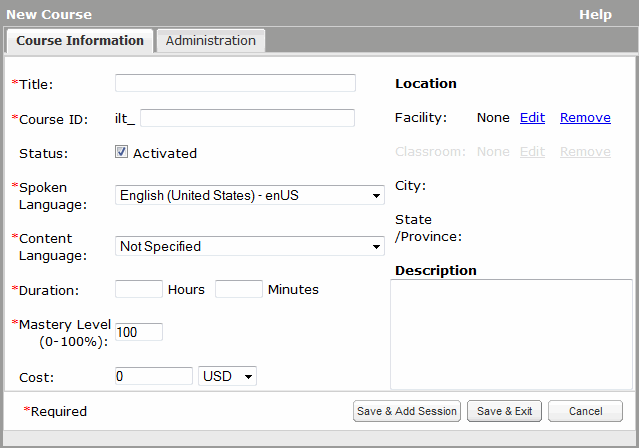The image size is (639, 448).
Task: Select the Mastery Level input box
Action: coord(139,332)
